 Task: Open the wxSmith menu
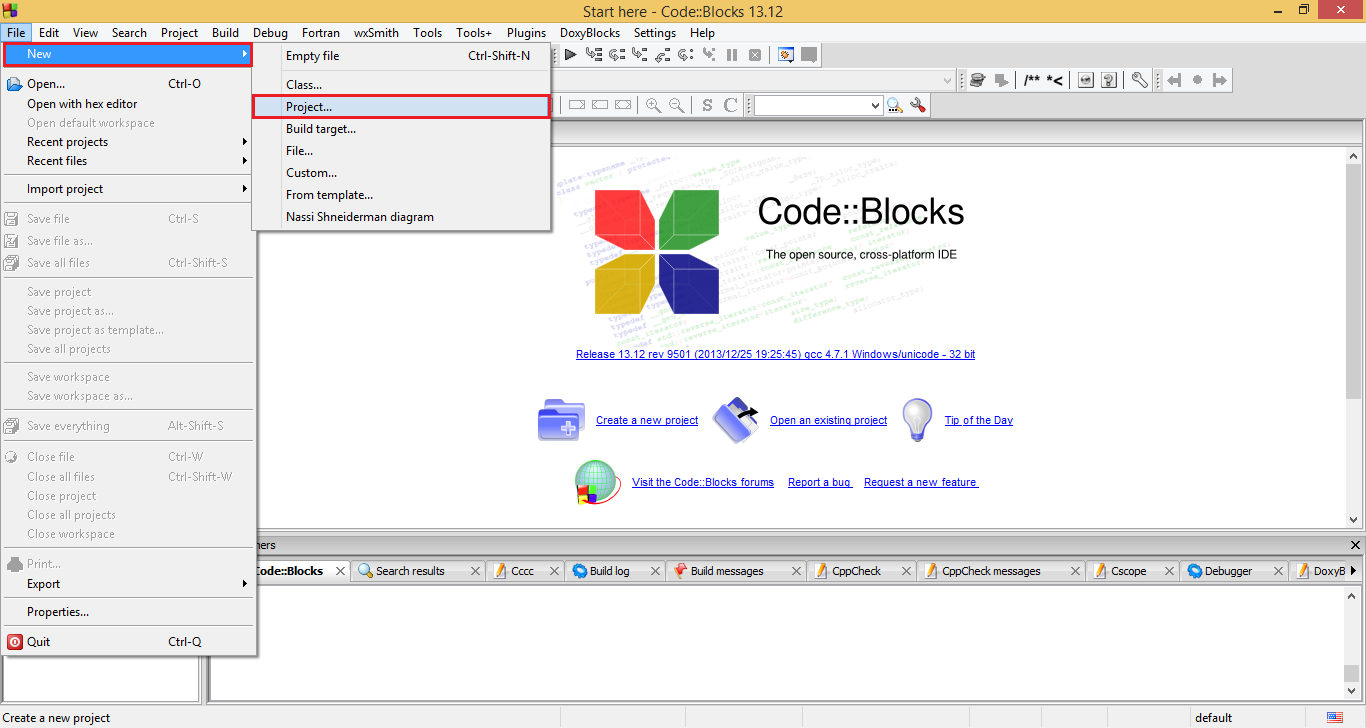[x=376, y=33]
